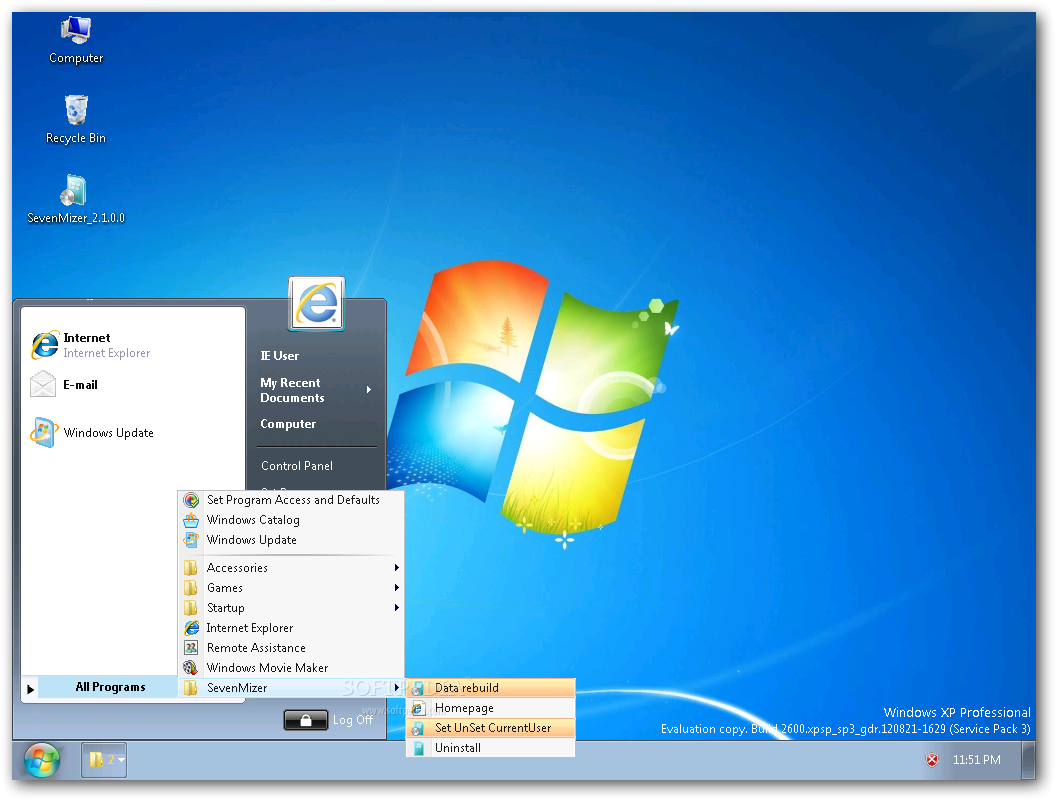Open pinned E-mail envelope icon
The height and width of the screenshot is (800, 1056).
[x=43, y=385]
